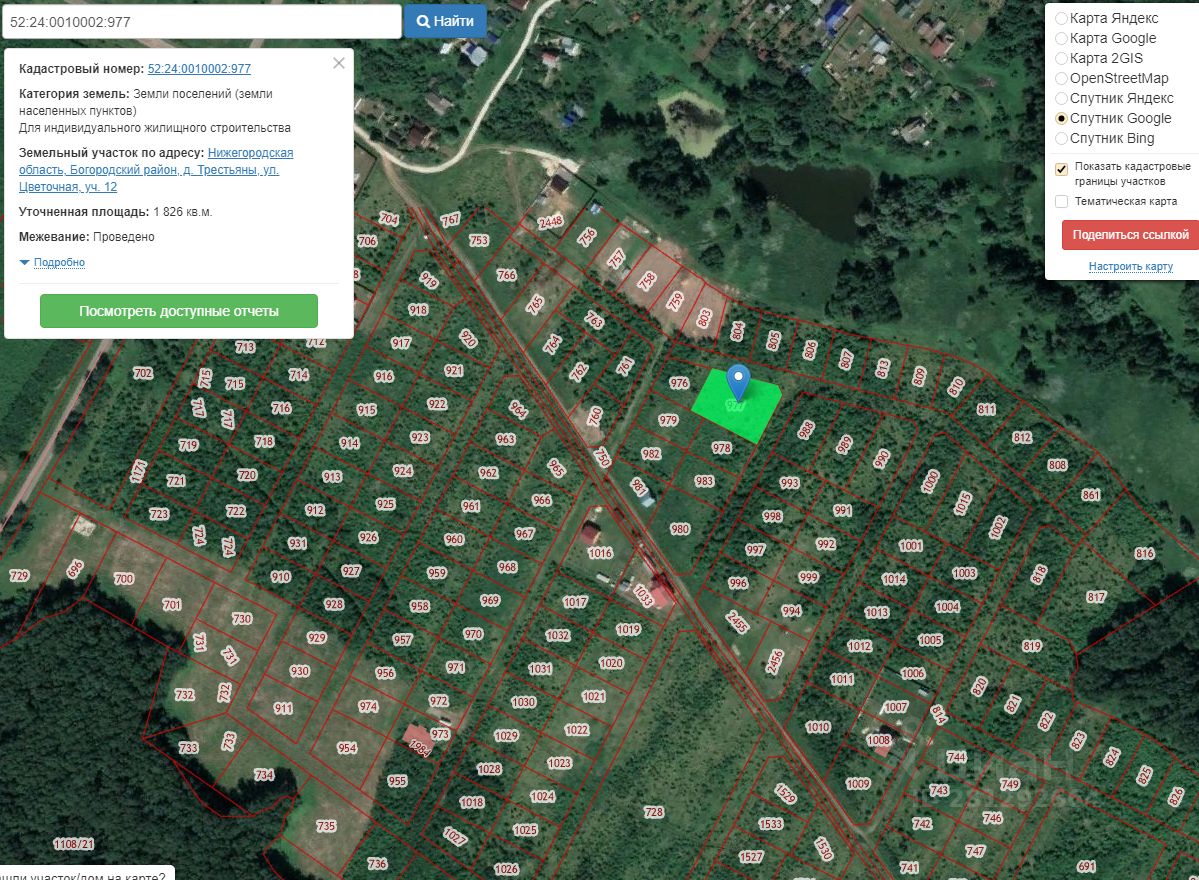Image resolution: width=1199 pixels, height=880 pixels.
Task: Click the cadastral number search field
Action: 202,21
